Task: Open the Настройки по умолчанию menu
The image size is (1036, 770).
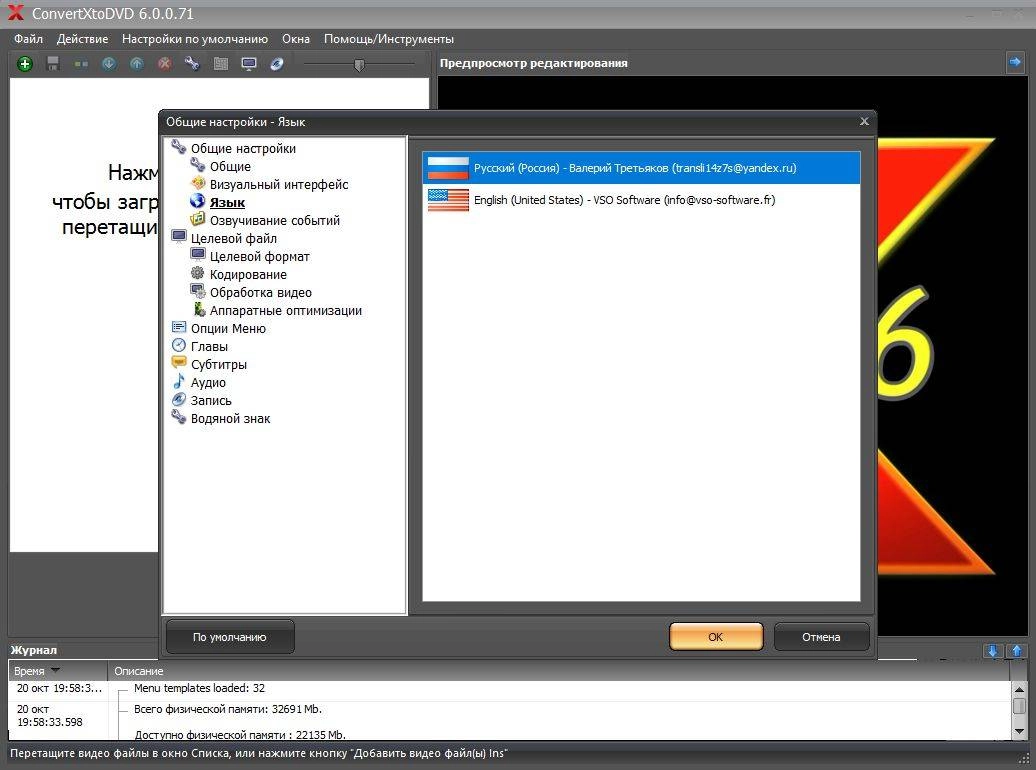Action: pos(195,39)
